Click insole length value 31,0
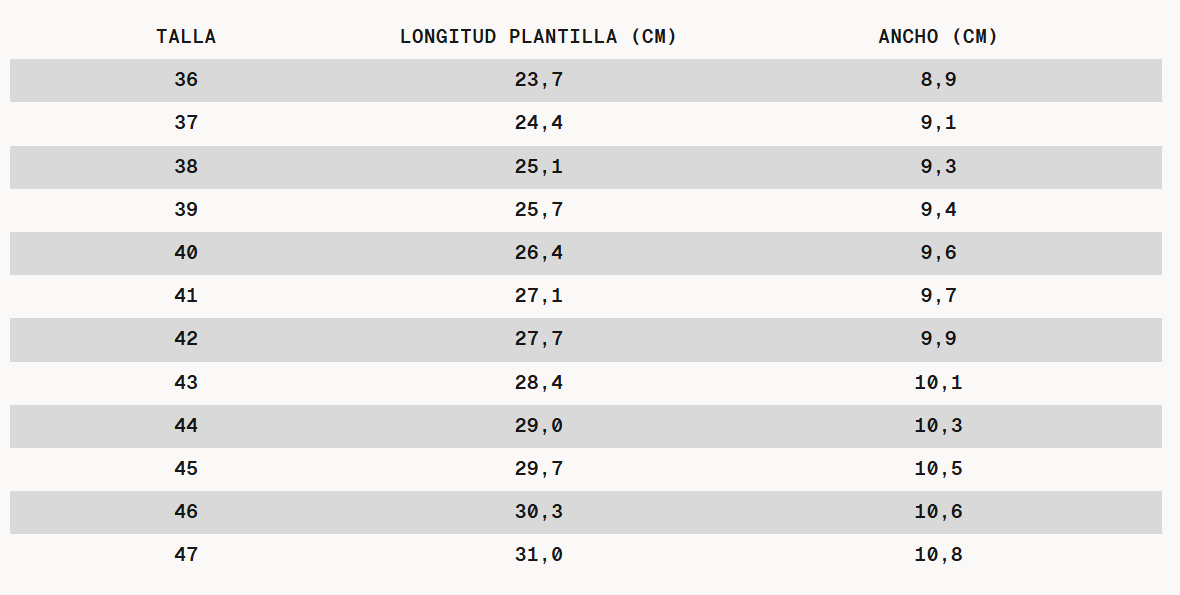The image size is (1180, 595). pos(538,555)
